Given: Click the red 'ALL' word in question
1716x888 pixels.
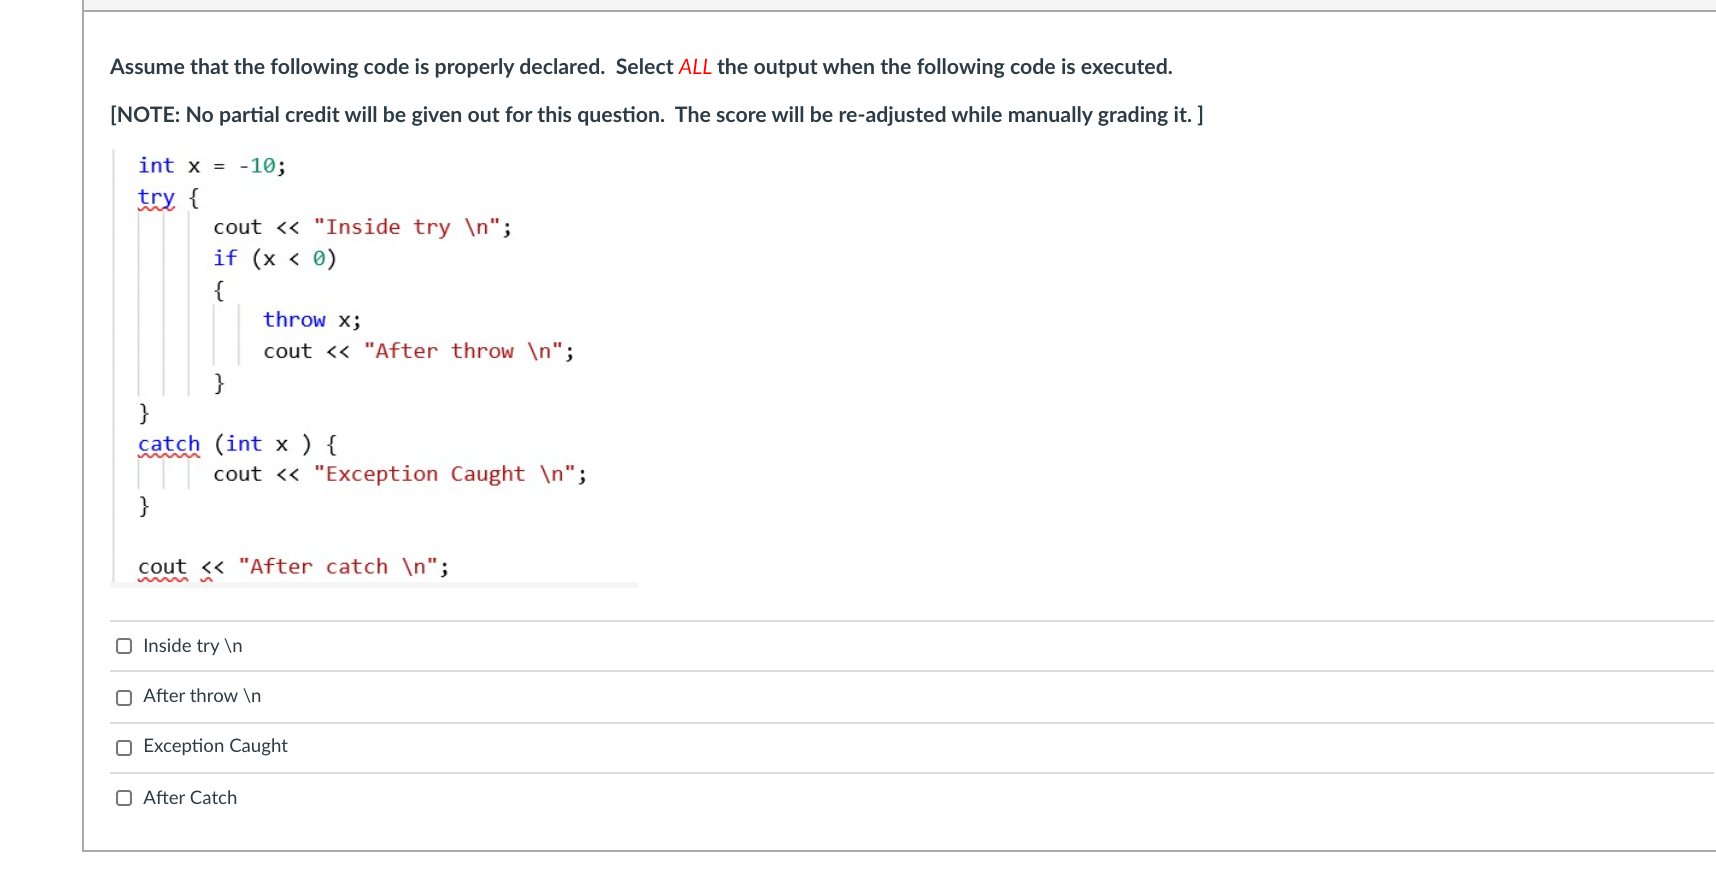Looking at the screenshot, I should point(695,67).
